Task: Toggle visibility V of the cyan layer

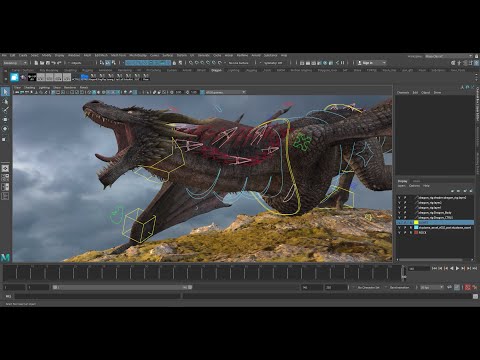Action: point(399,227)
